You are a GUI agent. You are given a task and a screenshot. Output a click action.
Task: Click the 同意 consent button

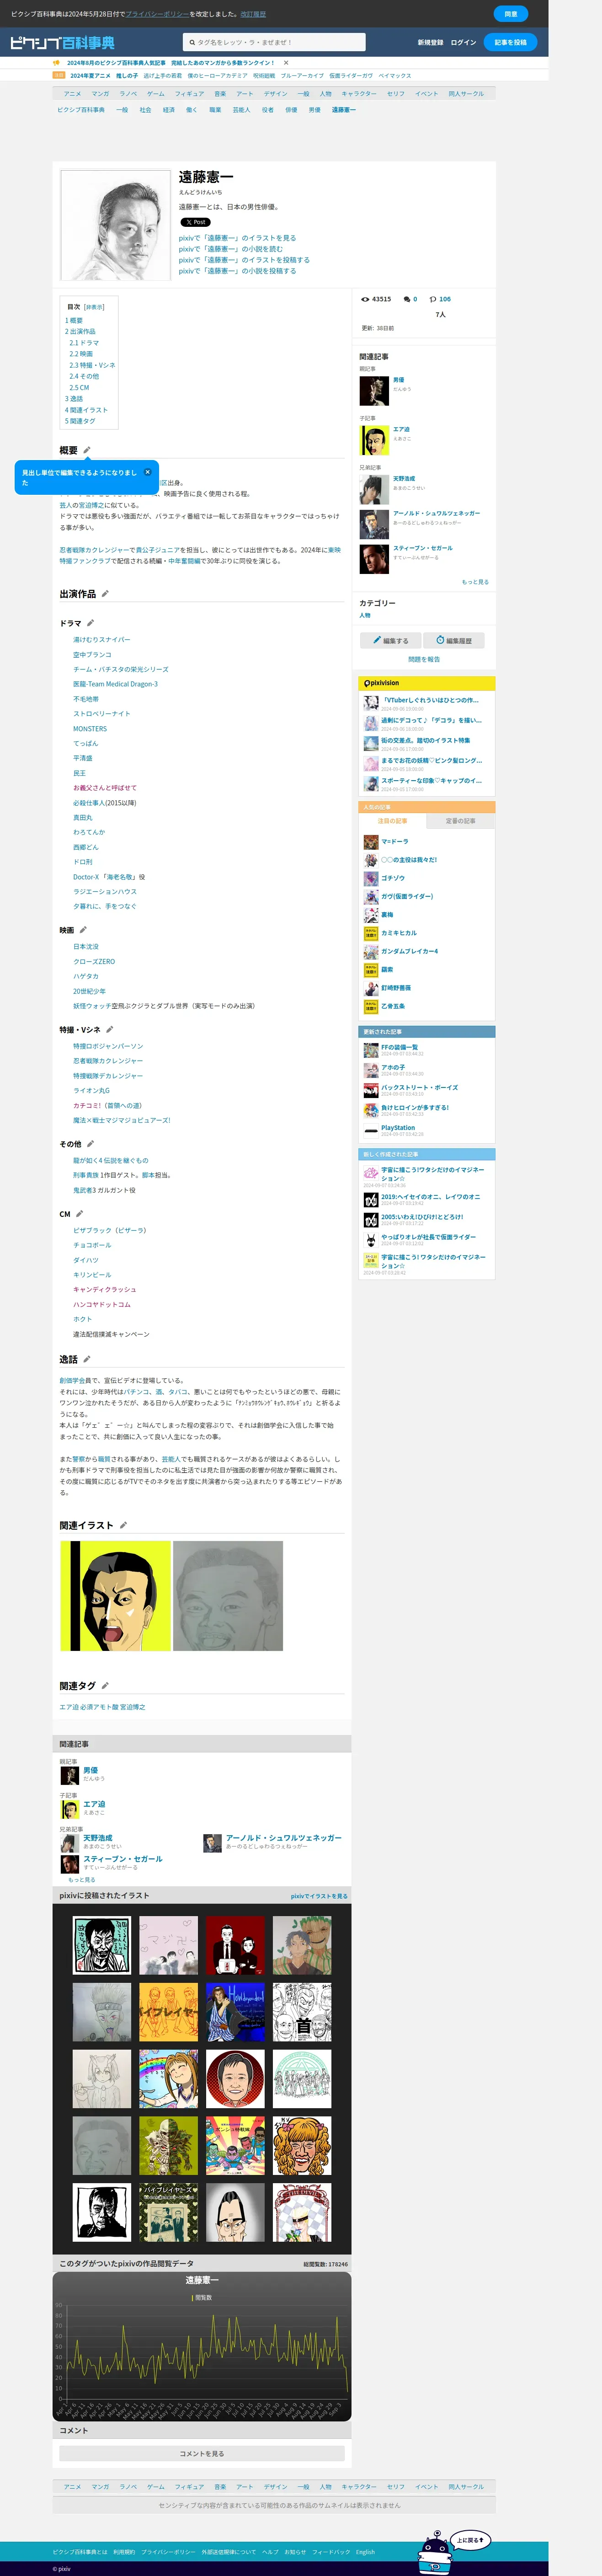[x=510, y=14]
